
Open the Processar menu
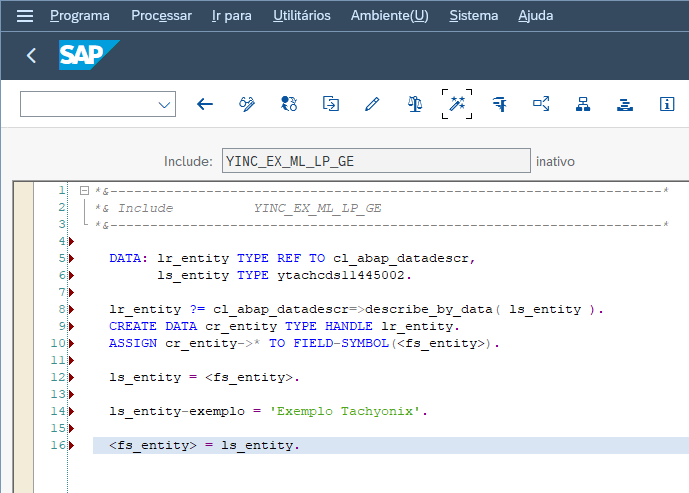(161, 15)
